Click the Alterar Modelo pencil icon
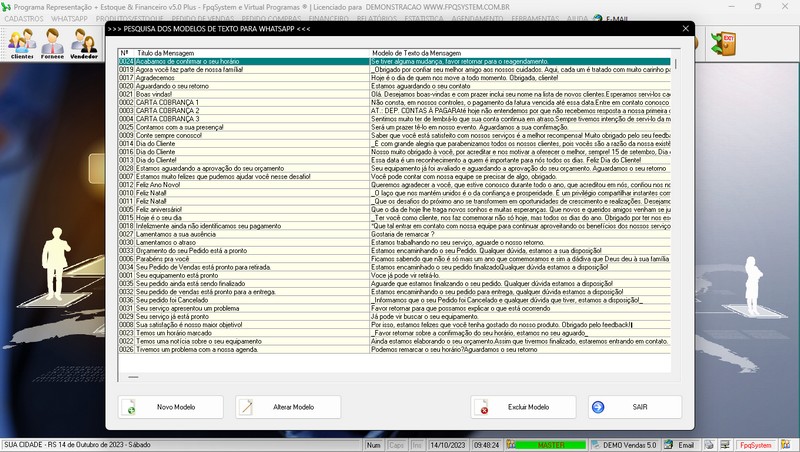Screen dimensions: 800x452 point(246,407)
